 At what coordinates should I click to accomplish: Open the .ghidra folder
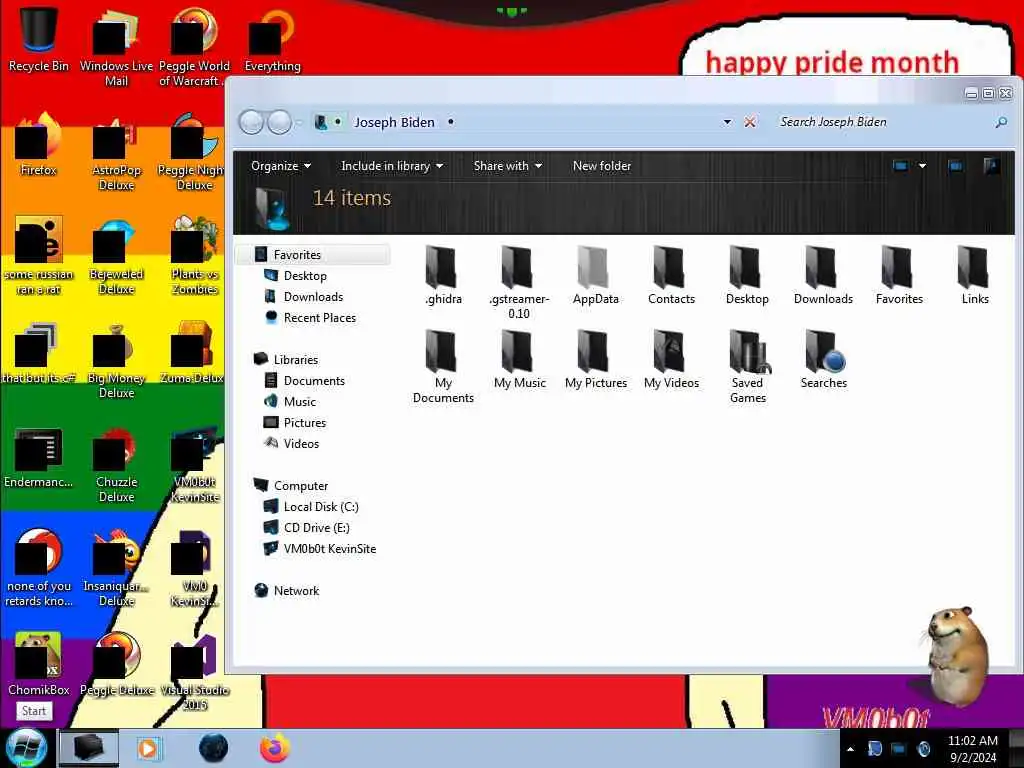point(443,275)
